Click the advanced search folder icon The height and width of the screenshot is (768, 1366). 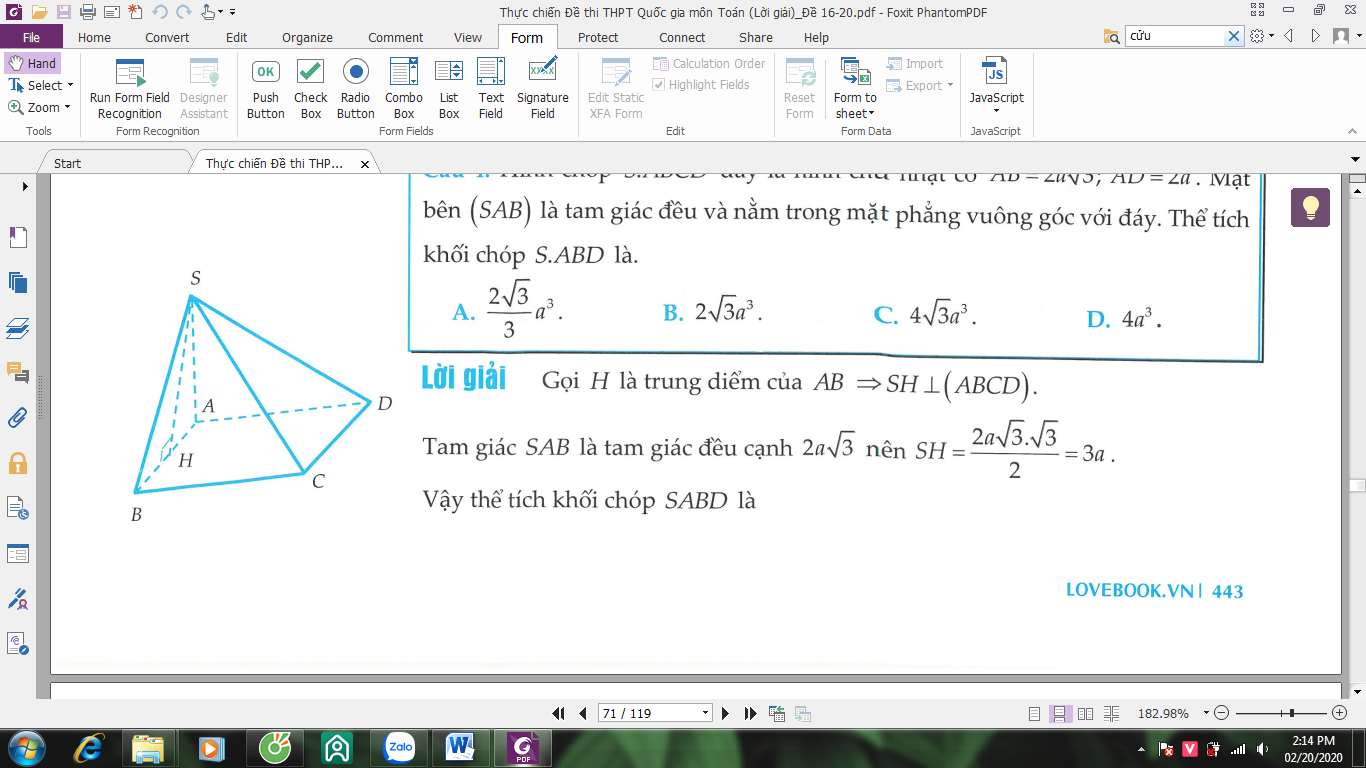pos(1112,36)
